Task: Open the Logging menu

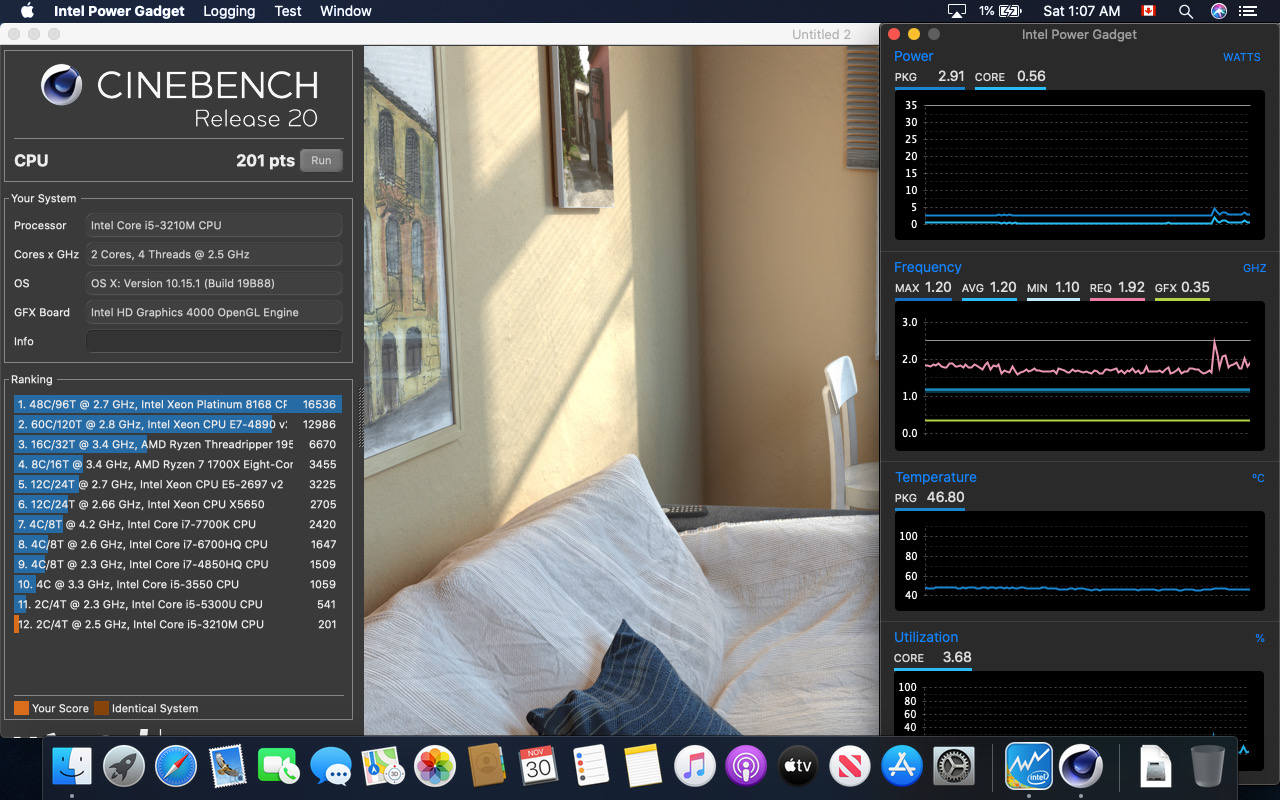Action: coord(229,11)
